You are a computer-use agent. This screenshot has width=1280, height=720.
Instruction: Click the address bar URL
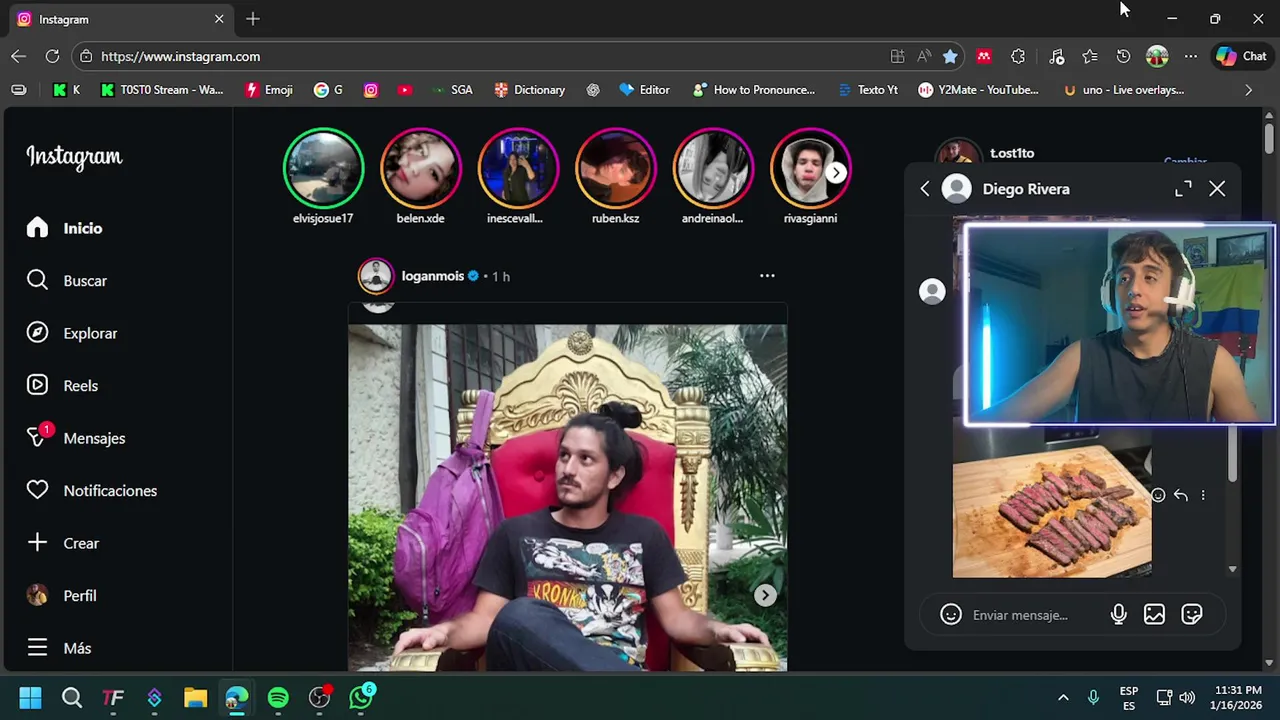click(180, 56)
